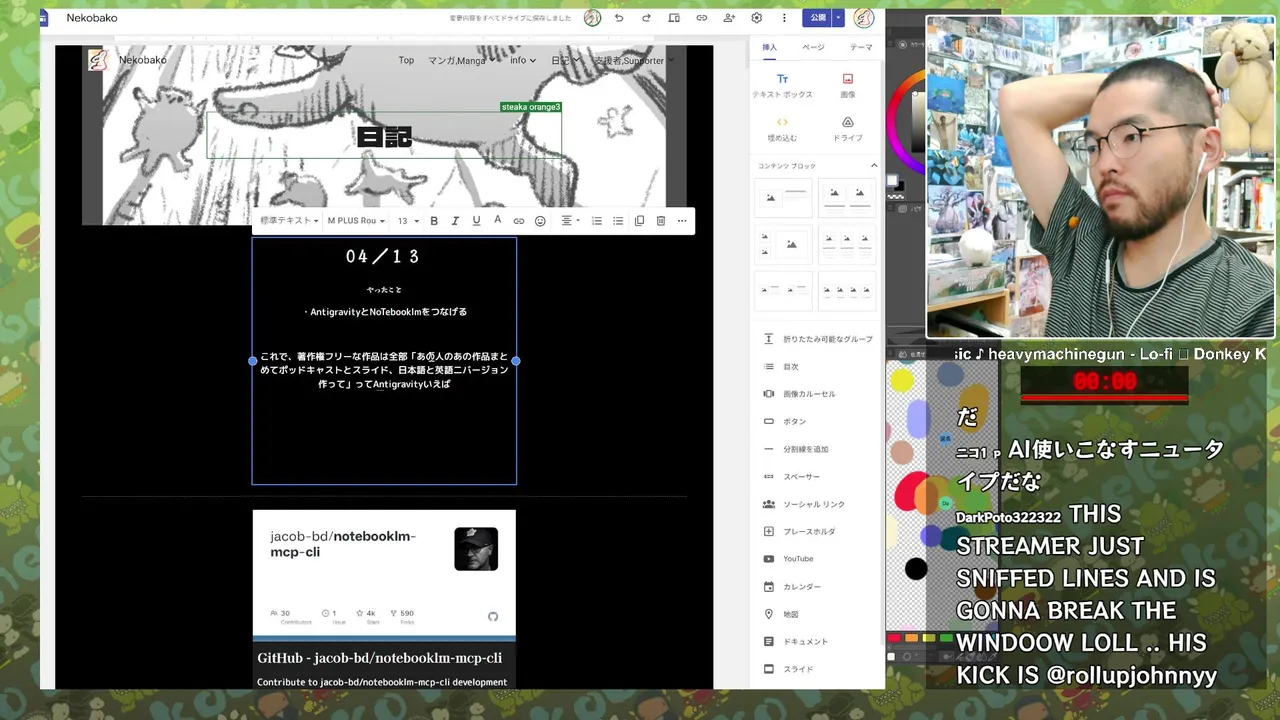Insert a text box from side panel

click(782, 85)
